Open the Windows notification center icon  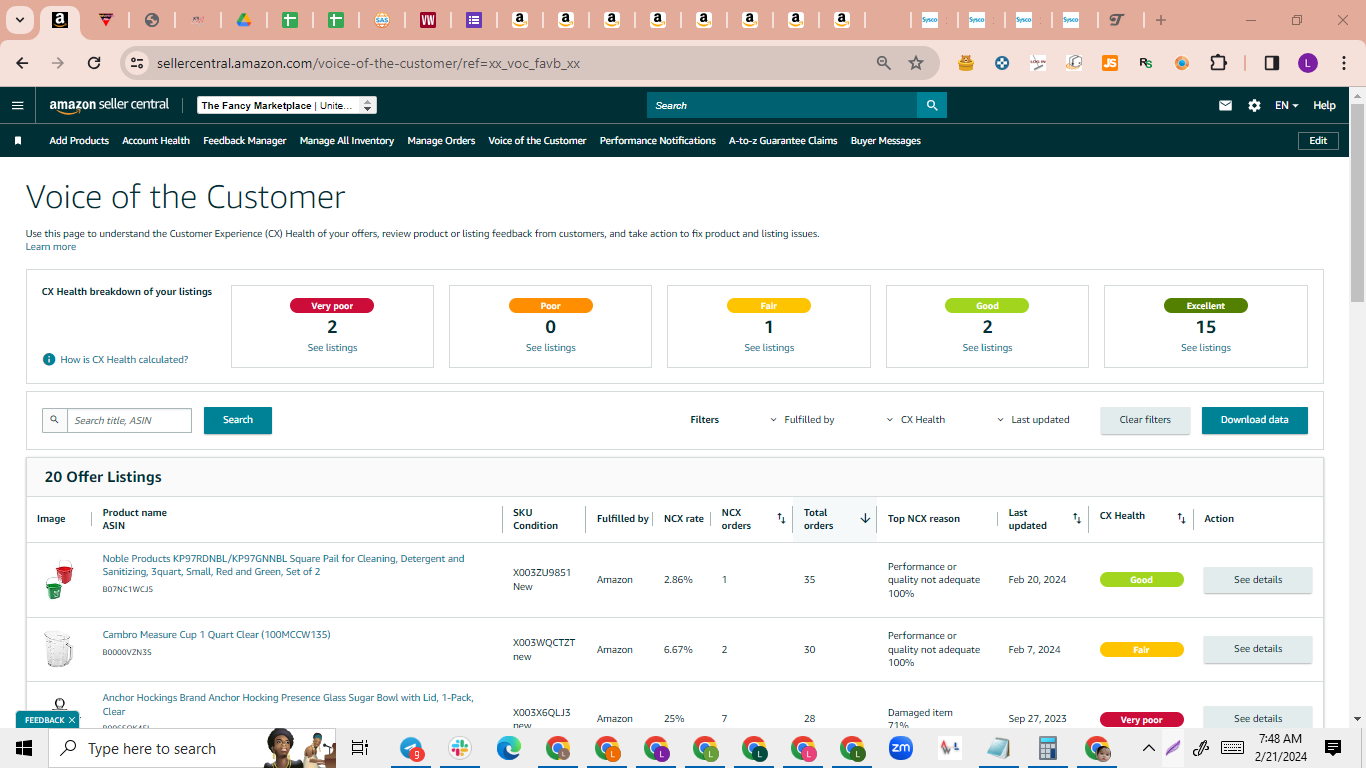[1333, 748]
